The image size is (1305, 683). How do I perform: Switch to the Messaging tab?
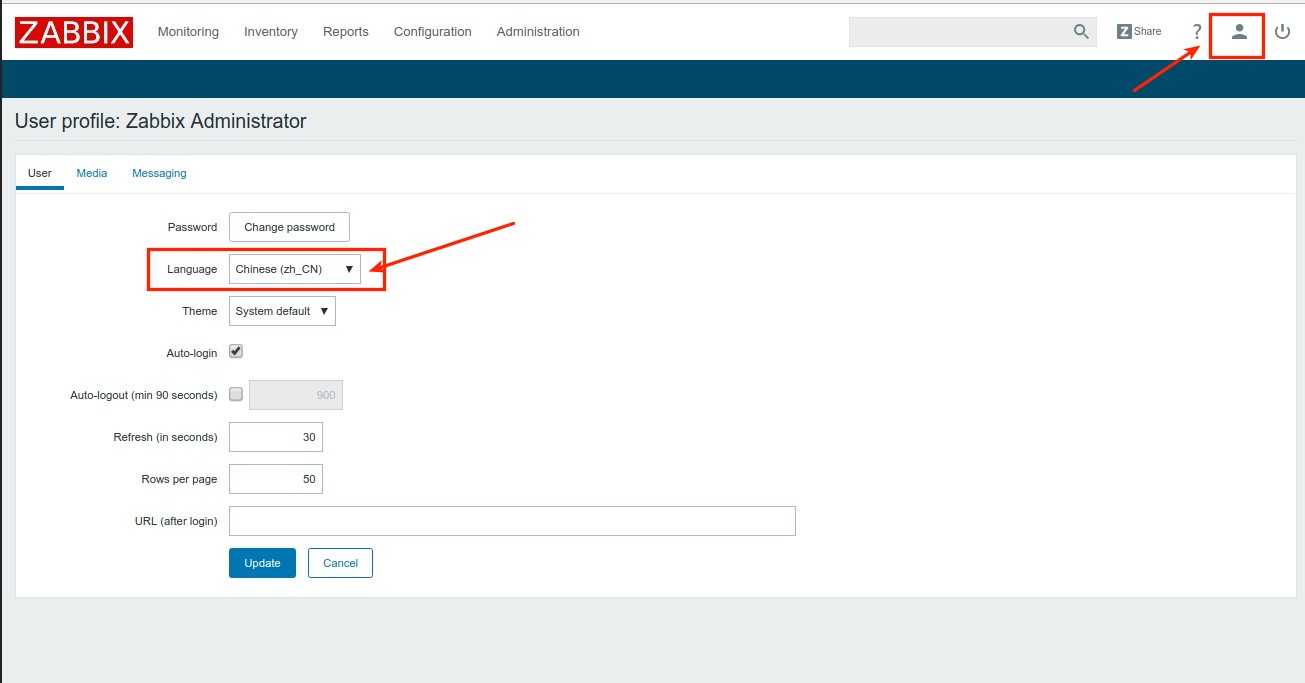(159, 173)
